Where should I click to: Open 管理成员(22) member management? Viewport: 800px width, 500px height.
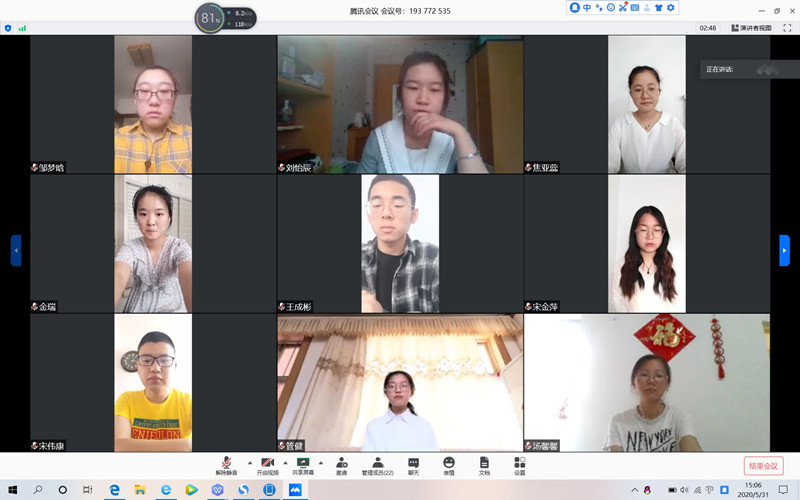[377, 464]
